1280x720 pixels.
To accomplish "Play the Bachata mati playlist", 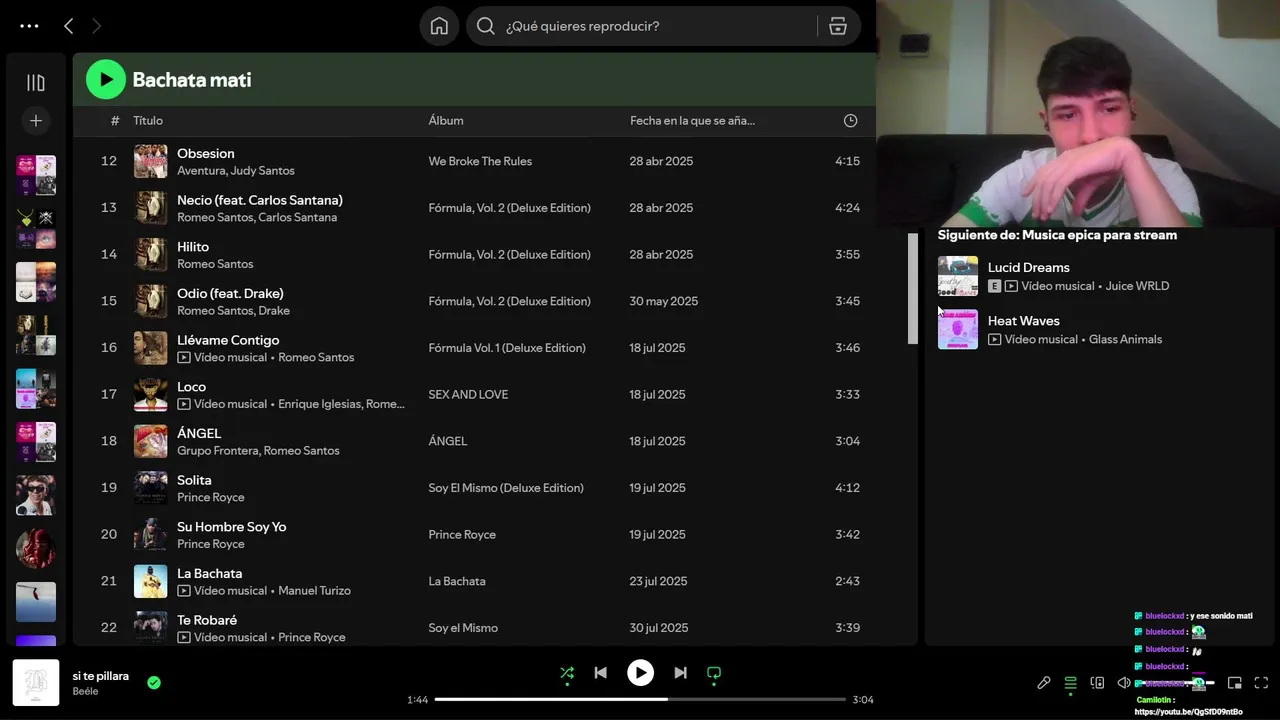I will coord(106,80).
